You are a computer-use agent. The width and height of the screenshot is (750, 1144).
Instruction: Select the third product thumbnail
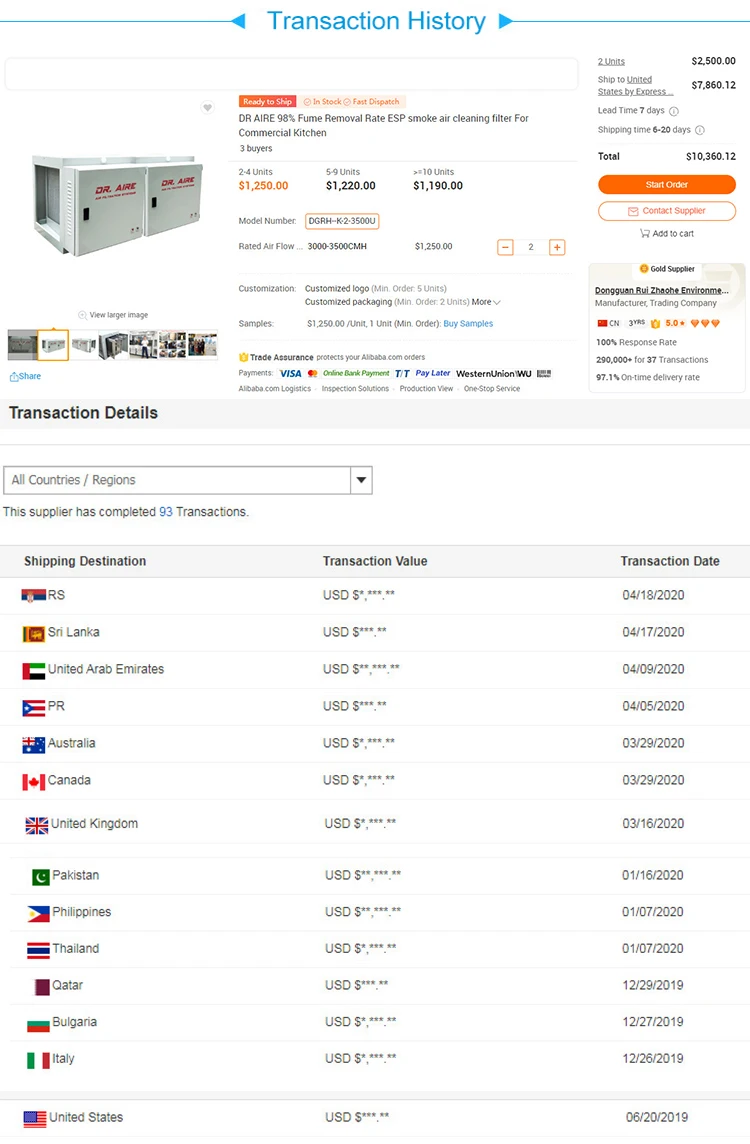tap(83, 344)
